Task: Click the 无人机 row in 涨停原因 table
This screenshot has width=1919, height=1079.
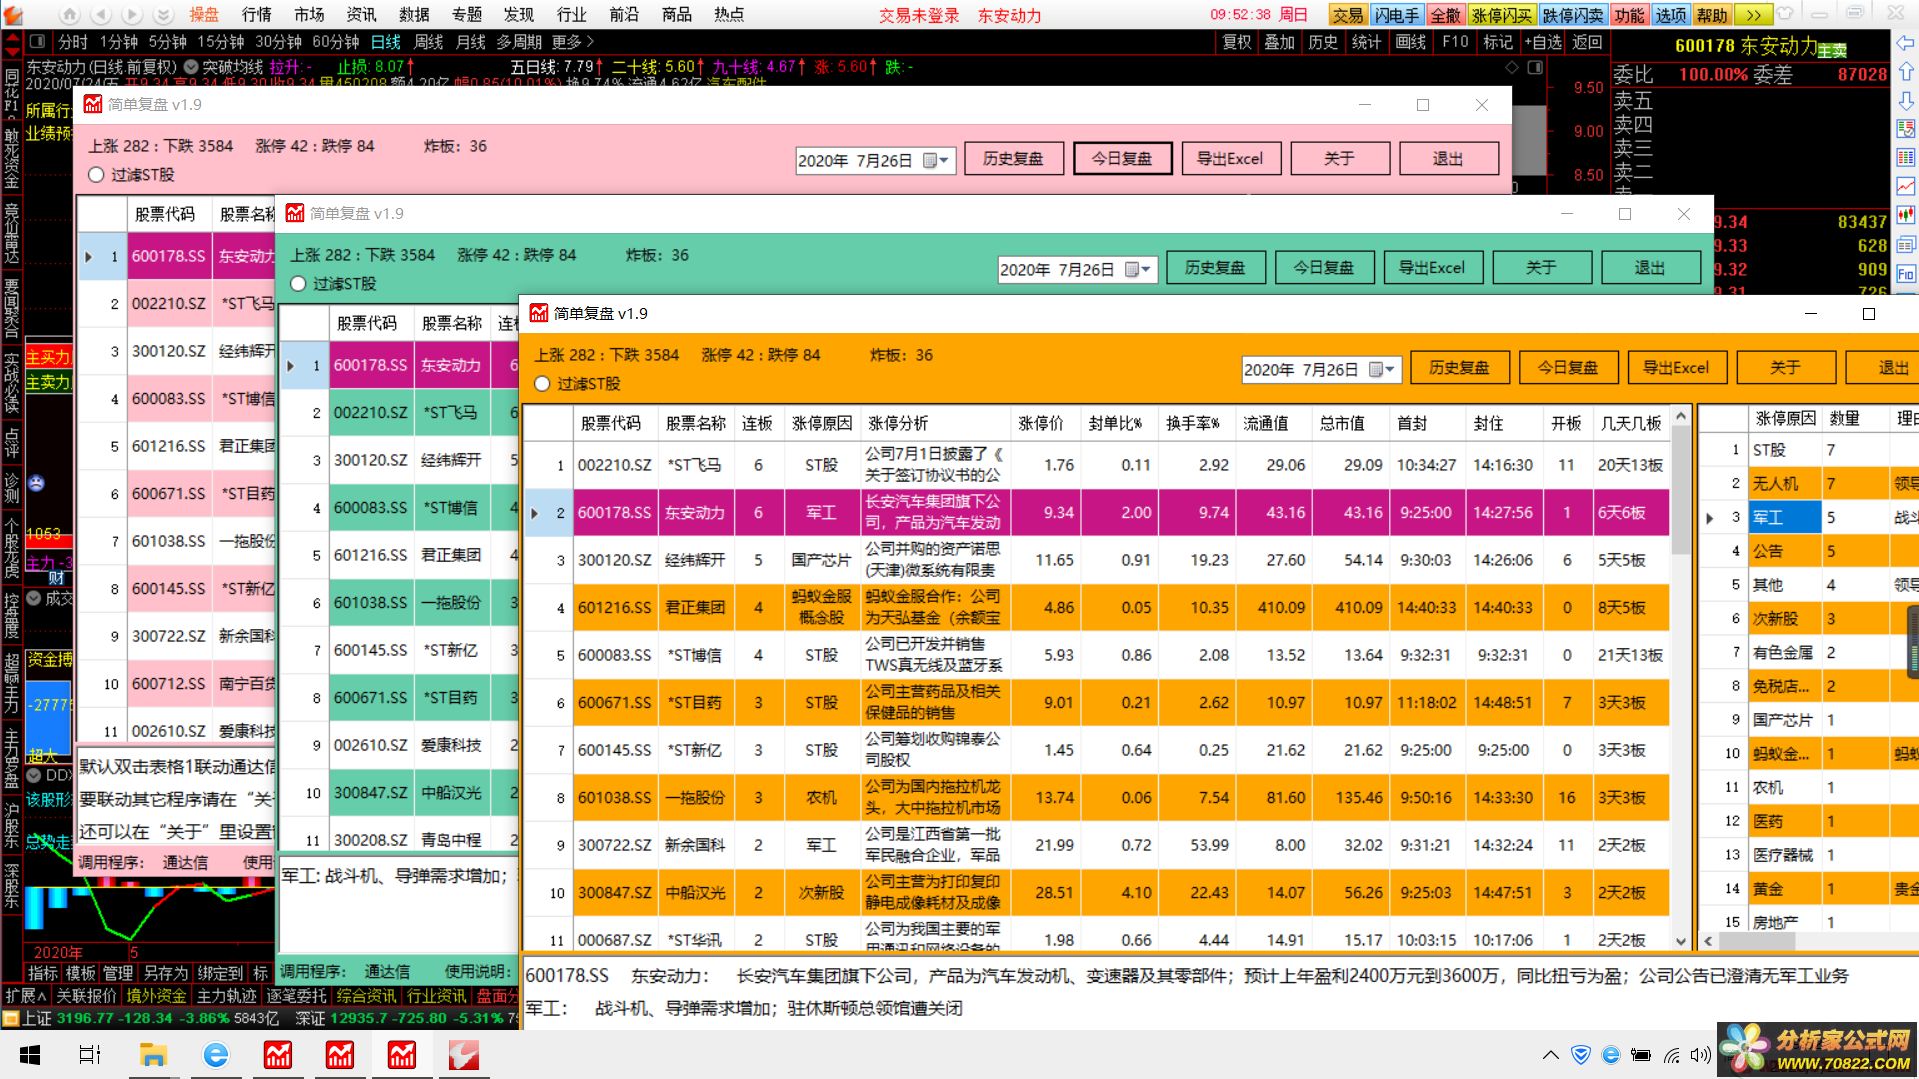Action: [x=1808, y=484]
